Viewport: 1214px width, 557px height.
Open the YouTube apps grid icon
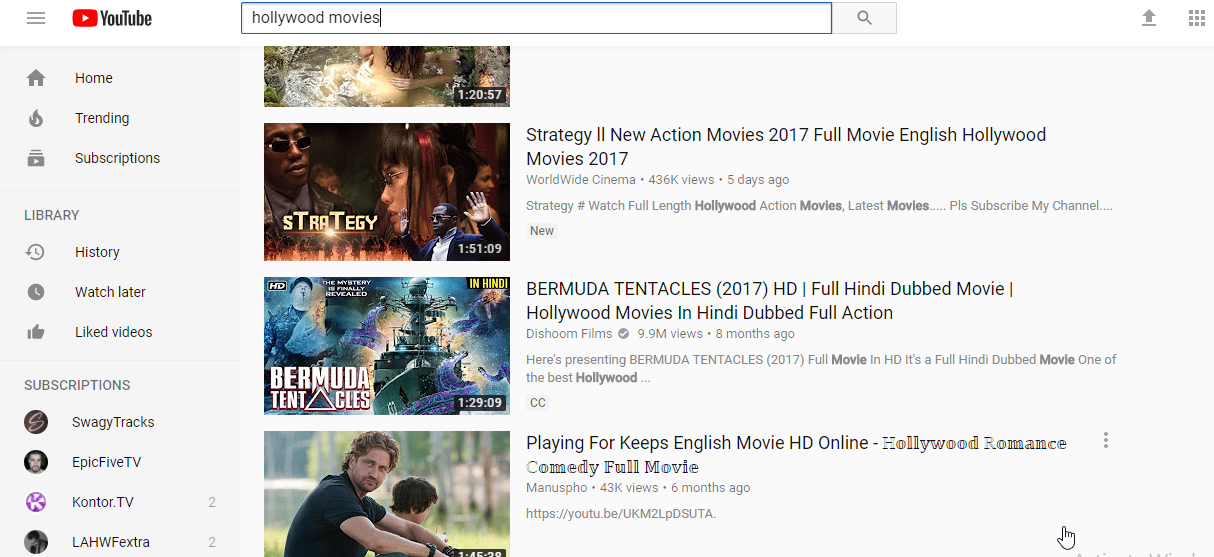(x=1197, y=18)
